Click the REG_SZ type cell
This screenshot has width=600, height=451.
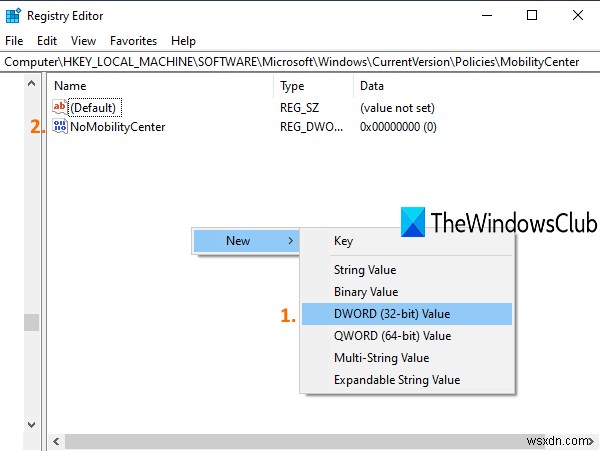point(299,108)
